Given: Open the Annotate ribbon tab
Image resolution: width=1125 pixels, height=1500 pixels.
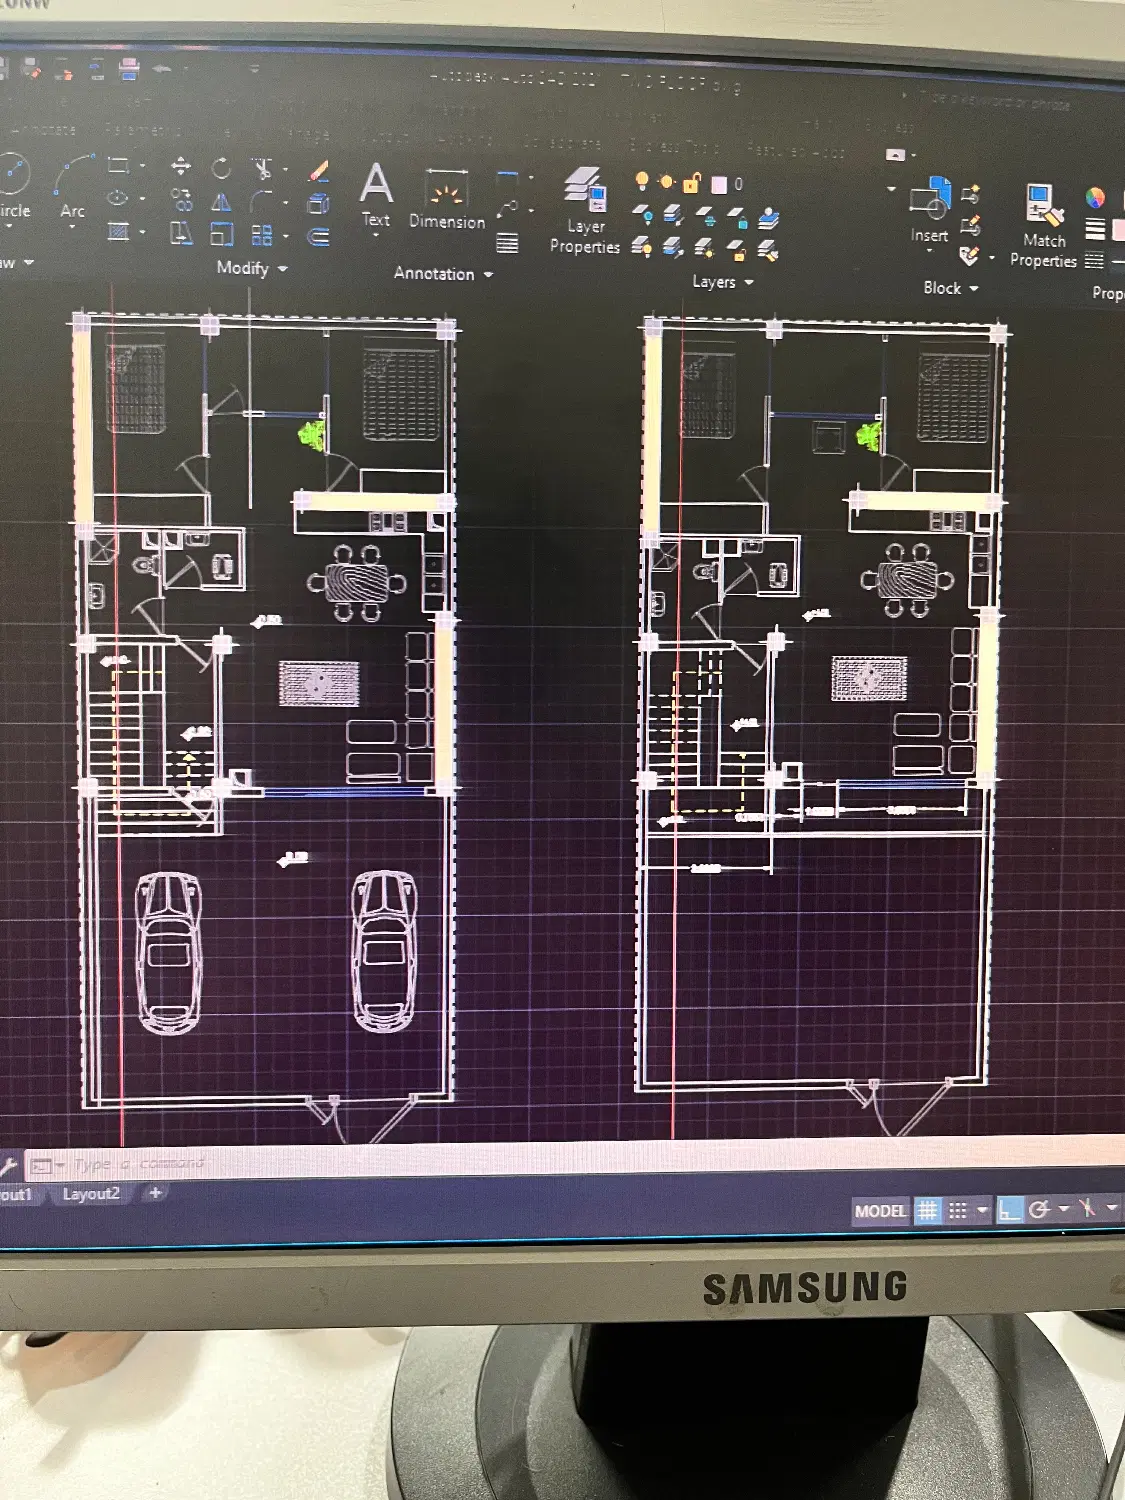Looking at the screenshot, I should 44,130.
